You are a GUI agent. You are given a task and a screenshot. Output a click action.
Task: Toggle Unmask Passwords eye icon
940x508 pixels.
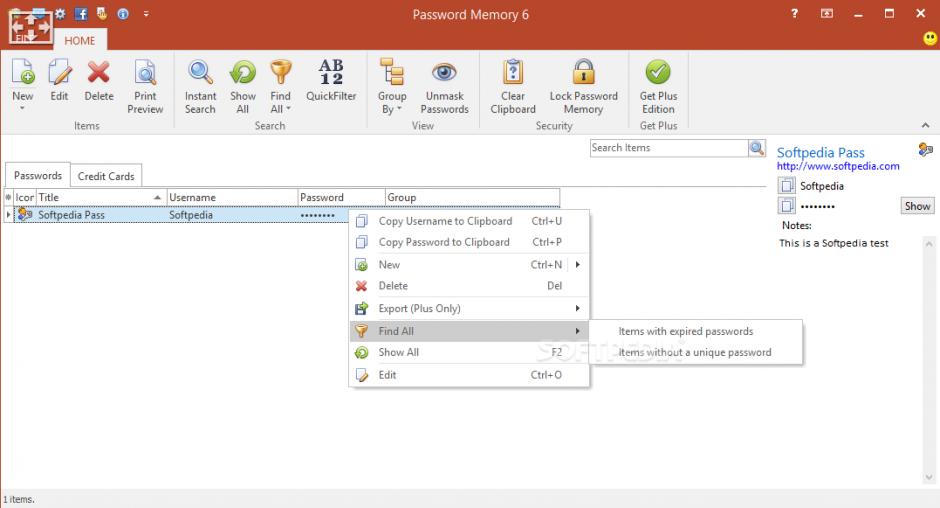[444, 73]
